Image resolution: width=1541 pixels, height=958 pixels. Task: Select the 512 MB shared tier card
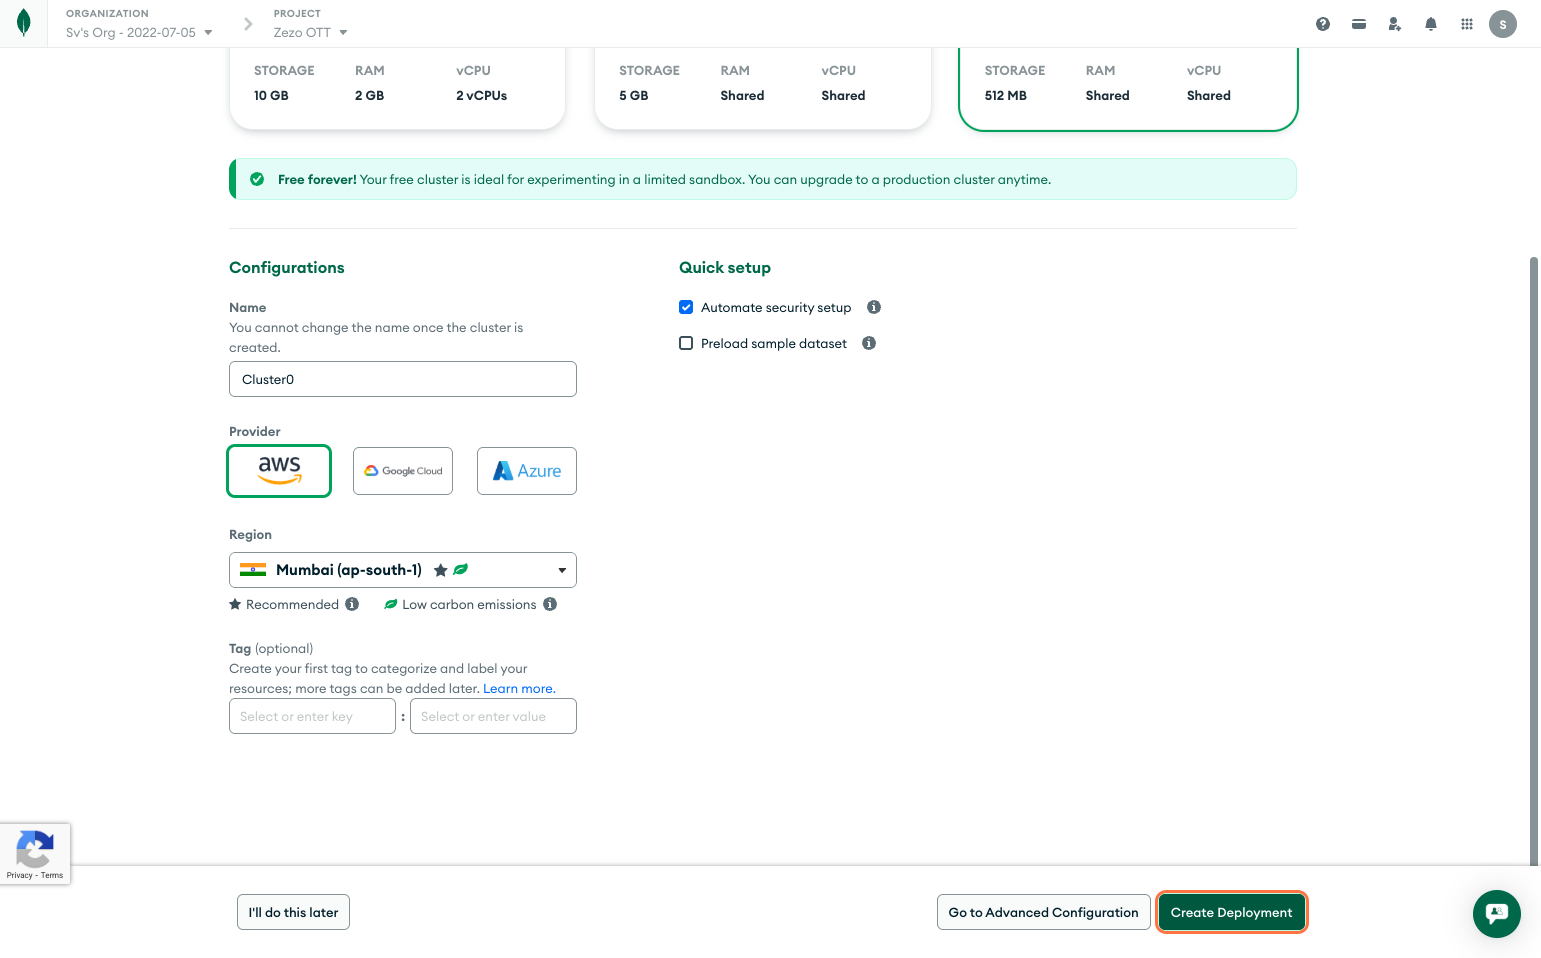coord(1127,85)
